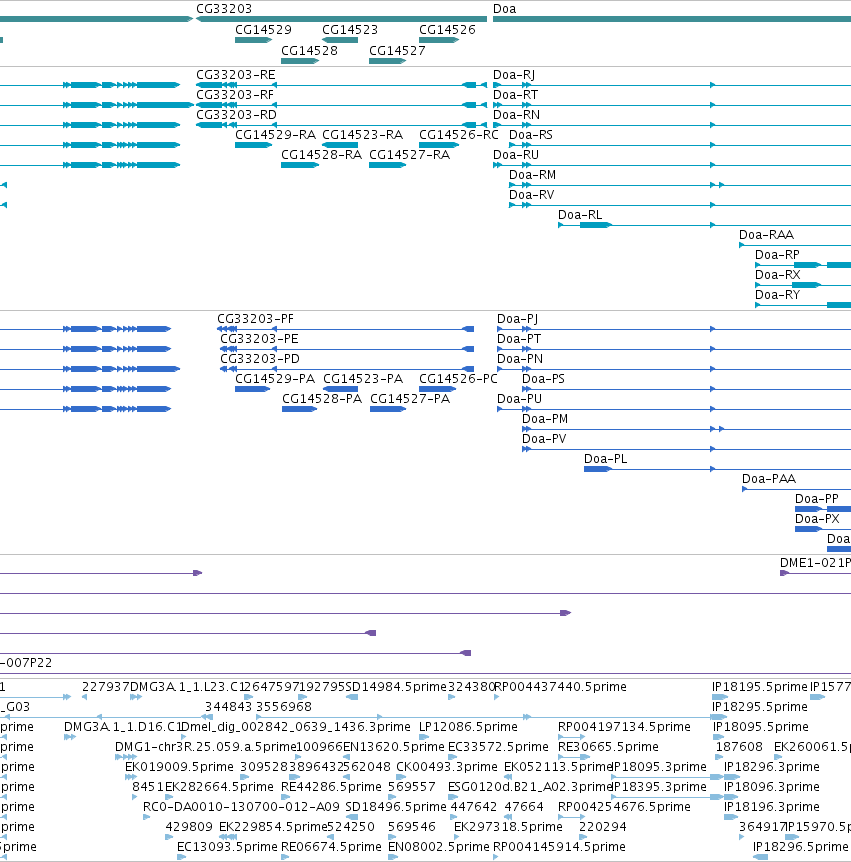The image size is (851, 862).
Task: Open transcript CG14527-RA
Action: (409, 154)
